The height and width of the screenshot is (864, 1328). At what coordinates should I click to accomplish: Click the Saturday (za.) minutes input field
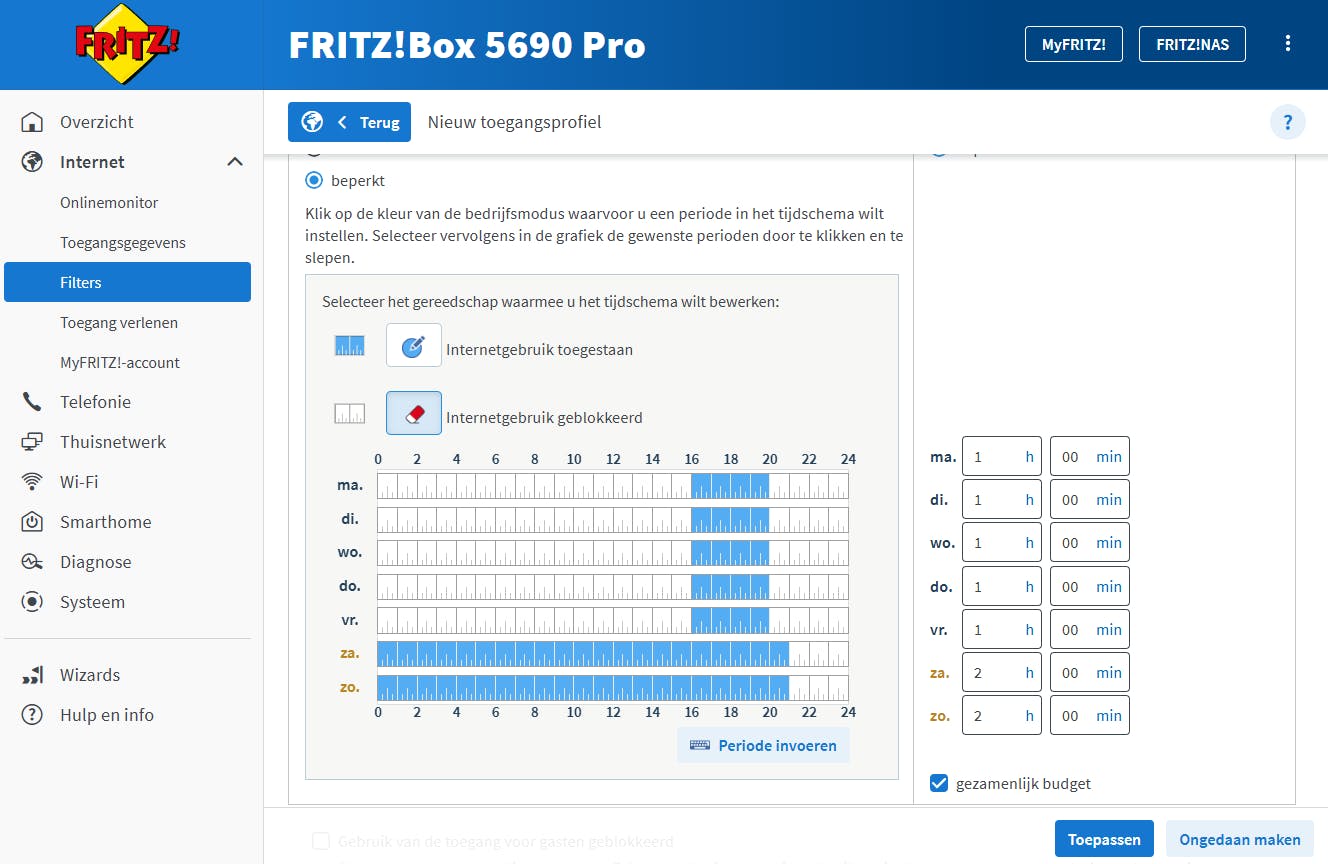tap(1090, 673)
